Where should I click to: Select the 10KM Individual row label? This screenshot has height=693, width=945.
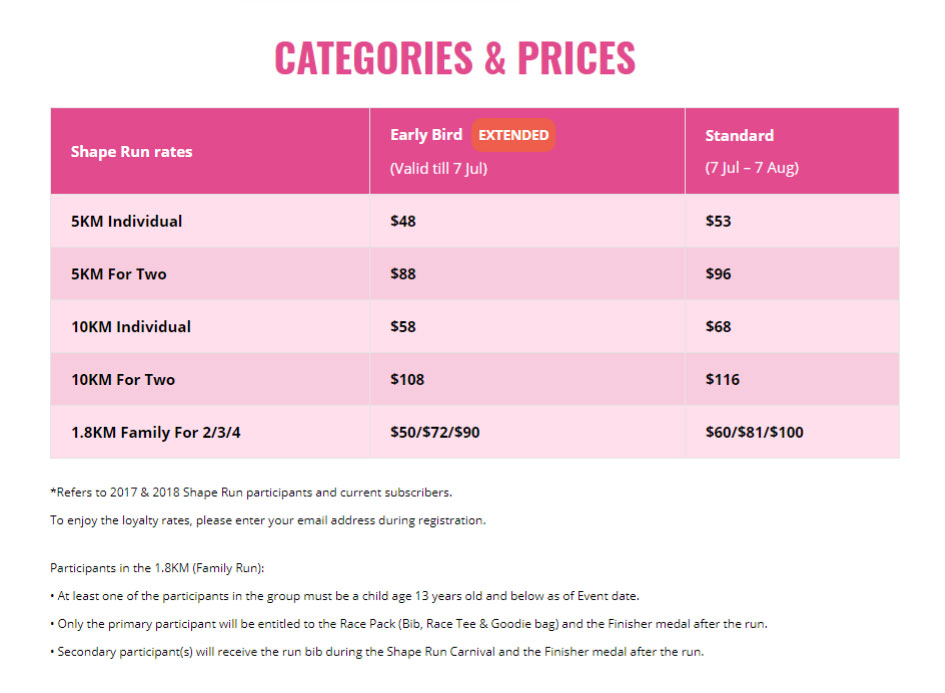(x=131, y=327)
